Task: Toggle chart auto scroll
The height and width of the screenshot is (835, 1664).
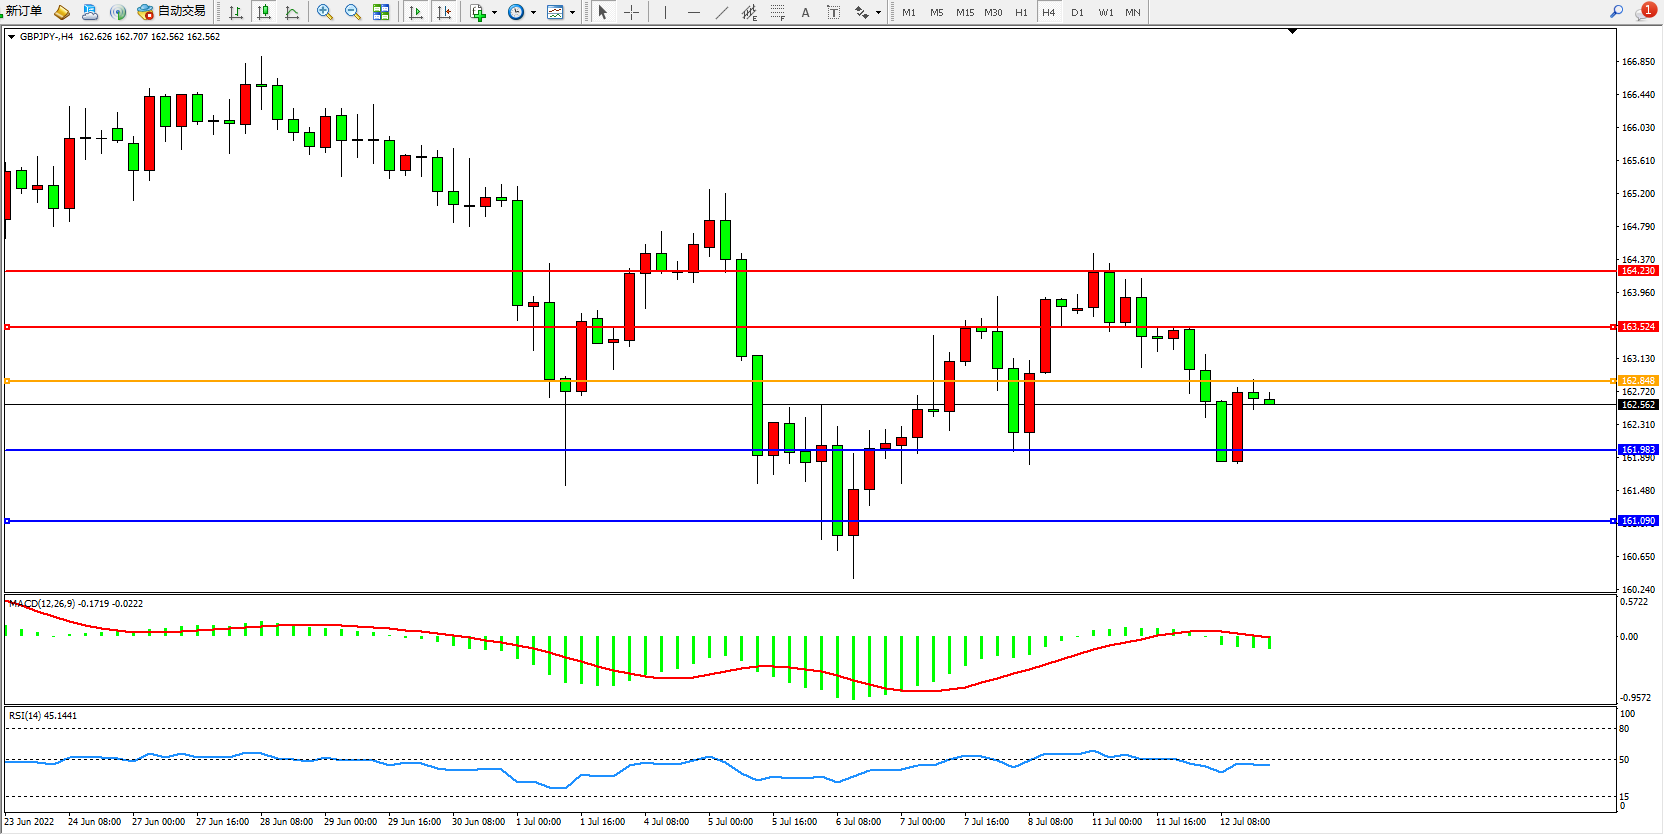Action: [x=416, y=12]
